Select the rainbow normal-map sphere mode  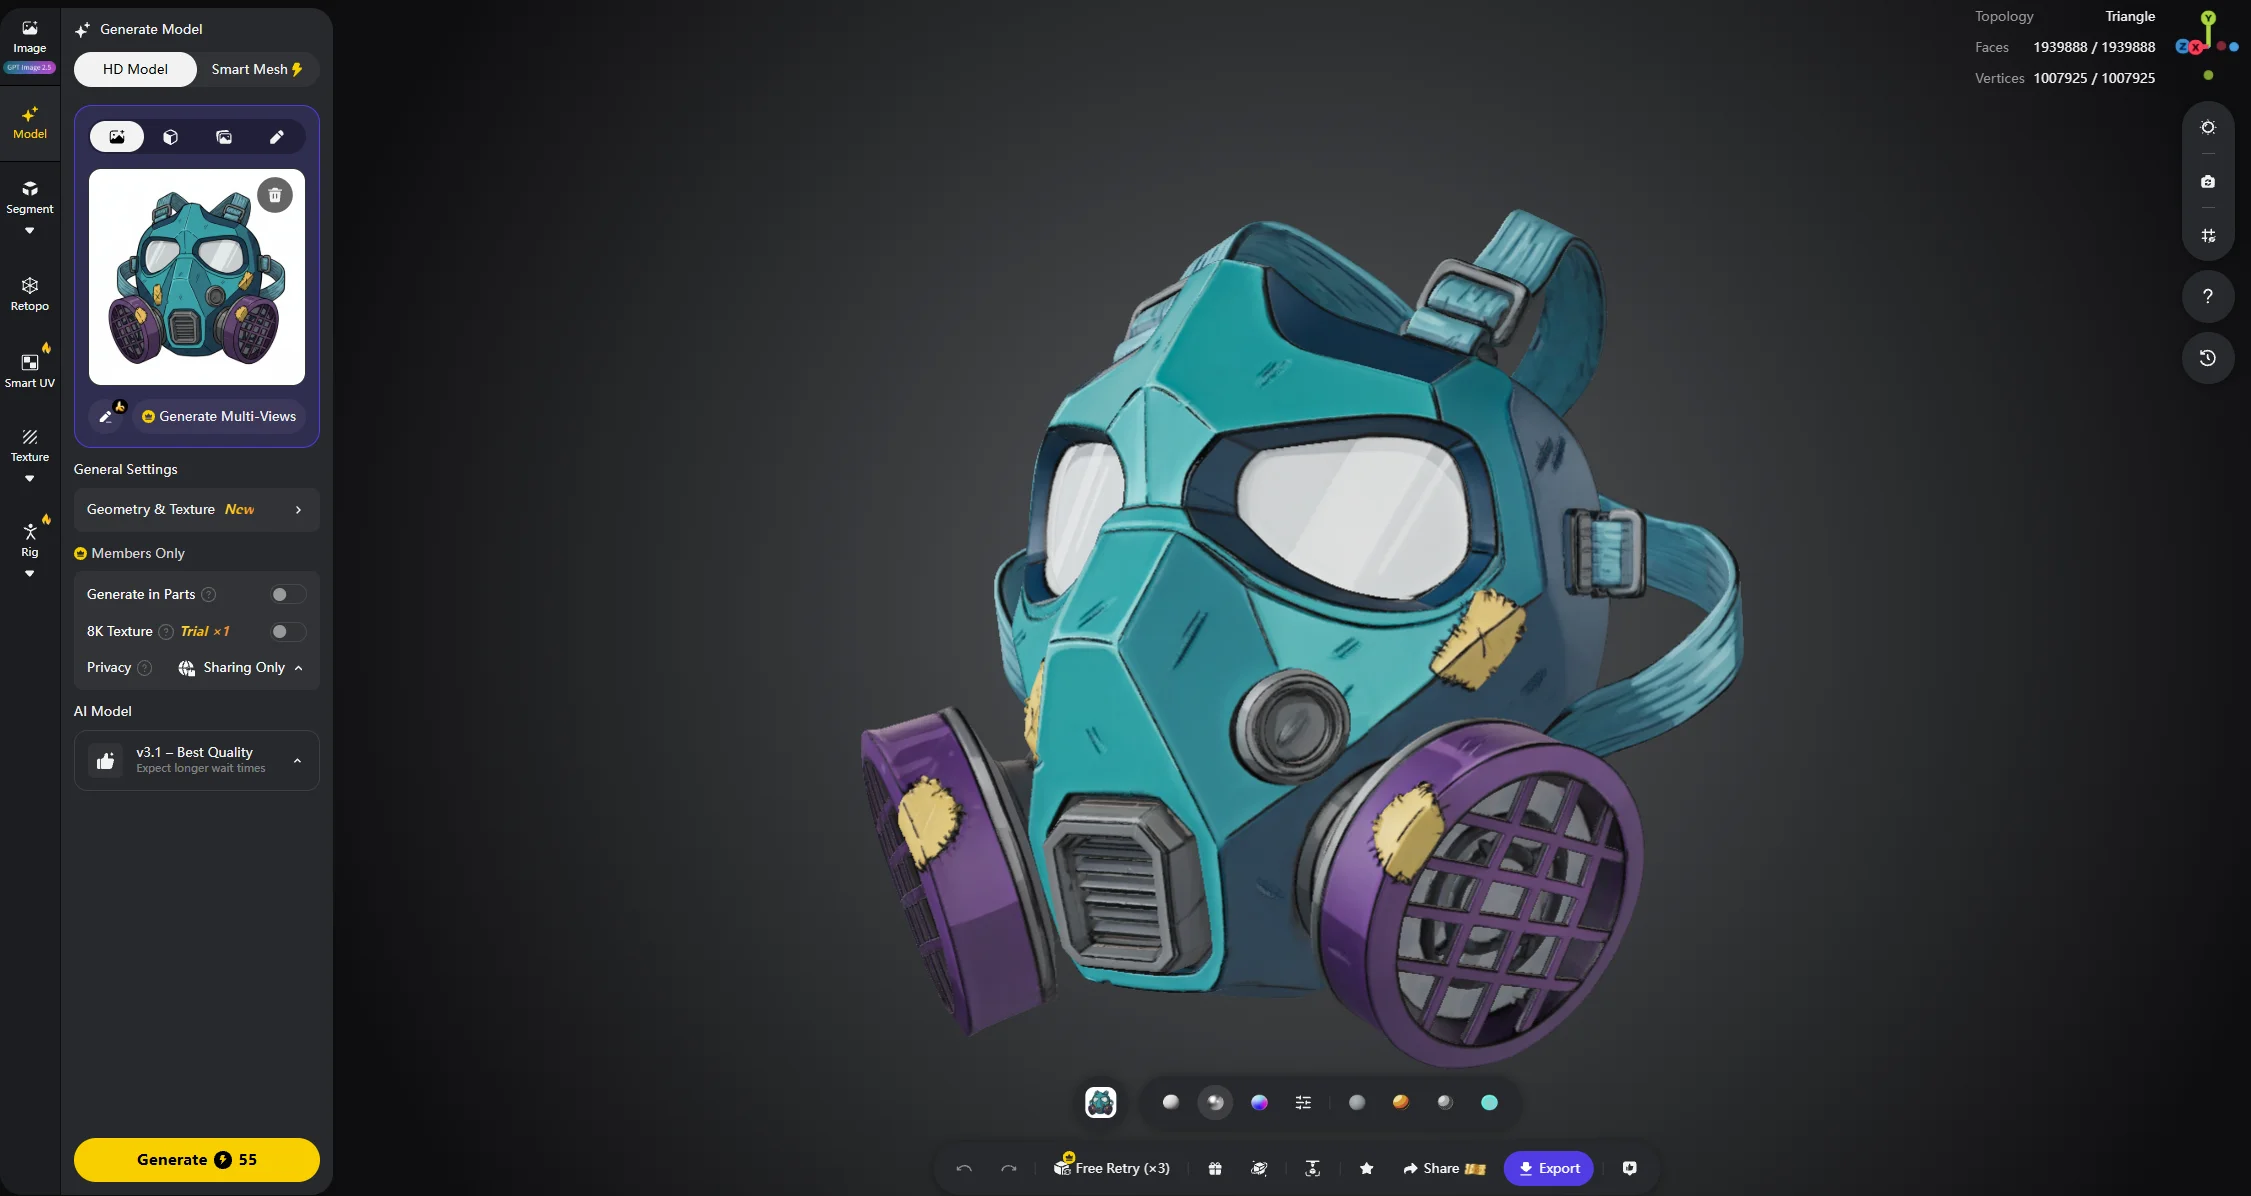pos(1259,1102)
